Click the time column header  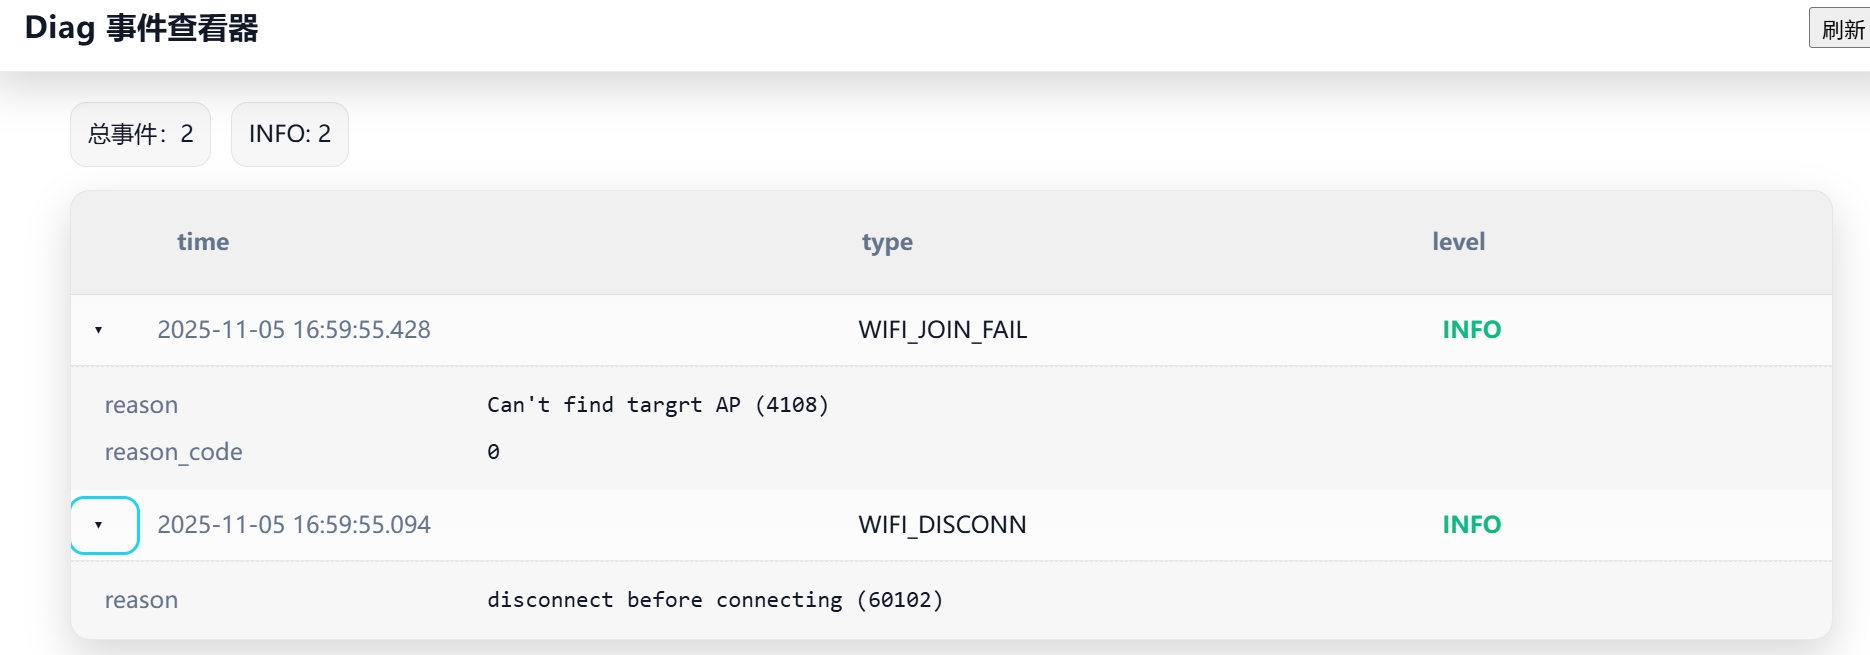click(203, 242)
